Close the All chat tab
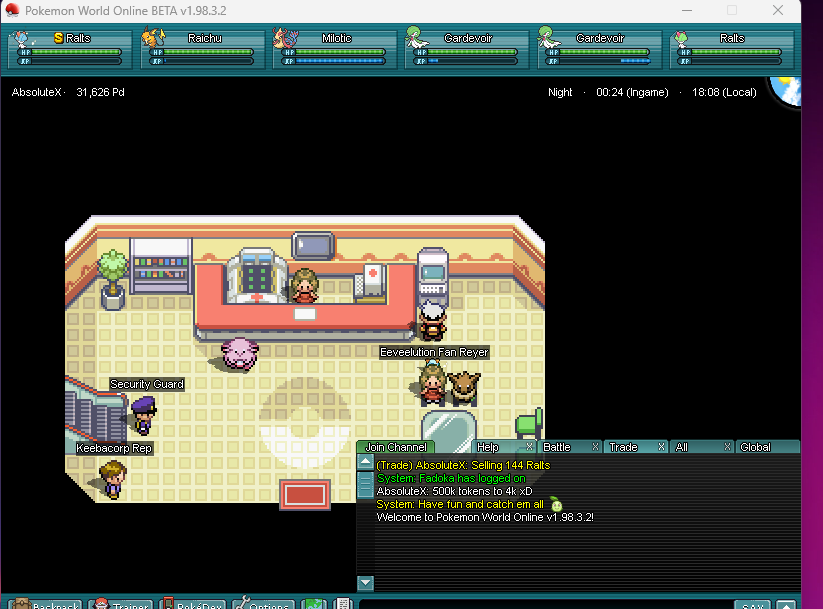 pos(727,447)
